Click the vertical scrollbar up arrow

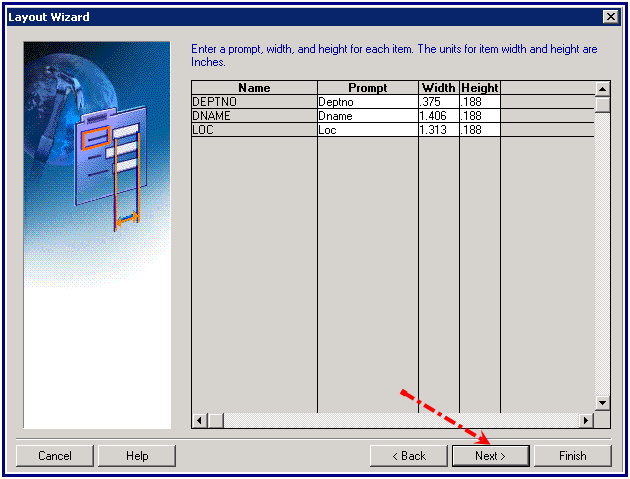602,88
